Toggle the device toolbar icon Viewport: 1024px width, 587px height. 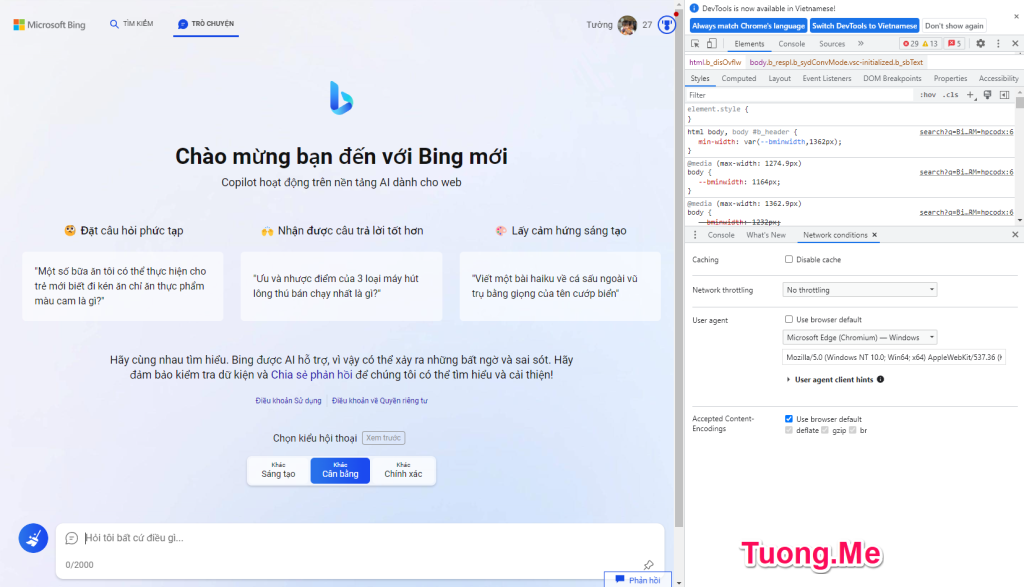[x=712, y=44]
